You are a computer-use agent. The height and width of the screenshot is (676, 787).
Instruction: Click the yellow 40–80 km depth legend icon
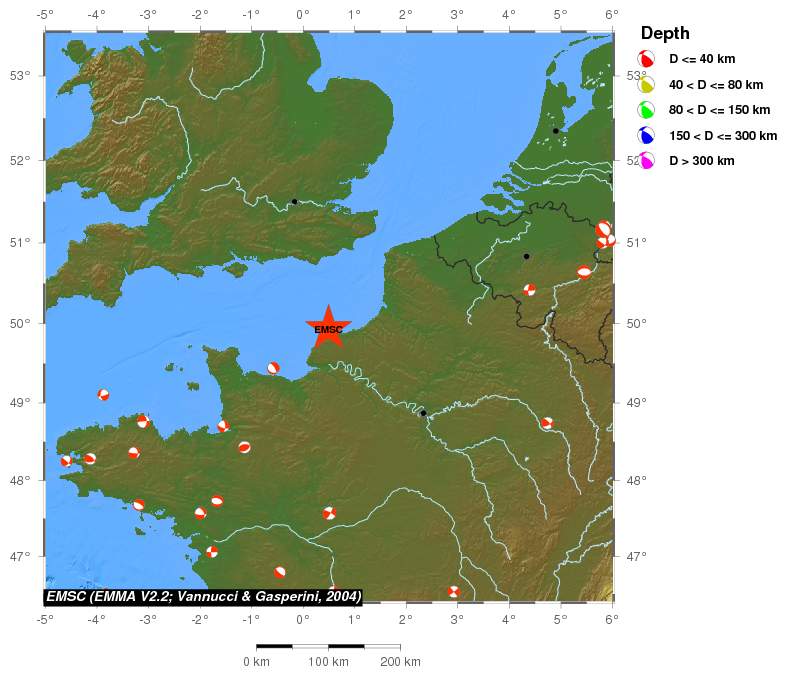point(646,85)
